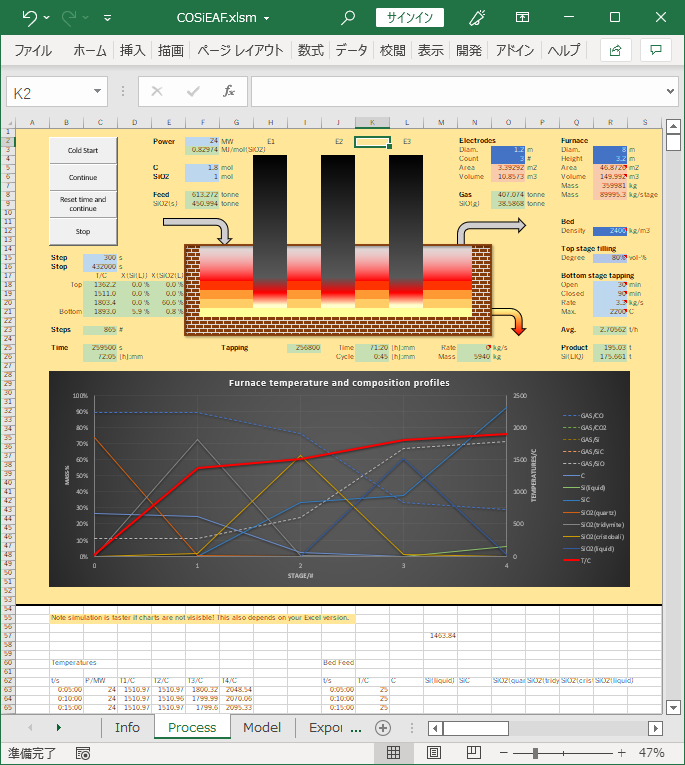Select Normal grid view in status bar
The image size is (685, 765).
click(393, 753)
